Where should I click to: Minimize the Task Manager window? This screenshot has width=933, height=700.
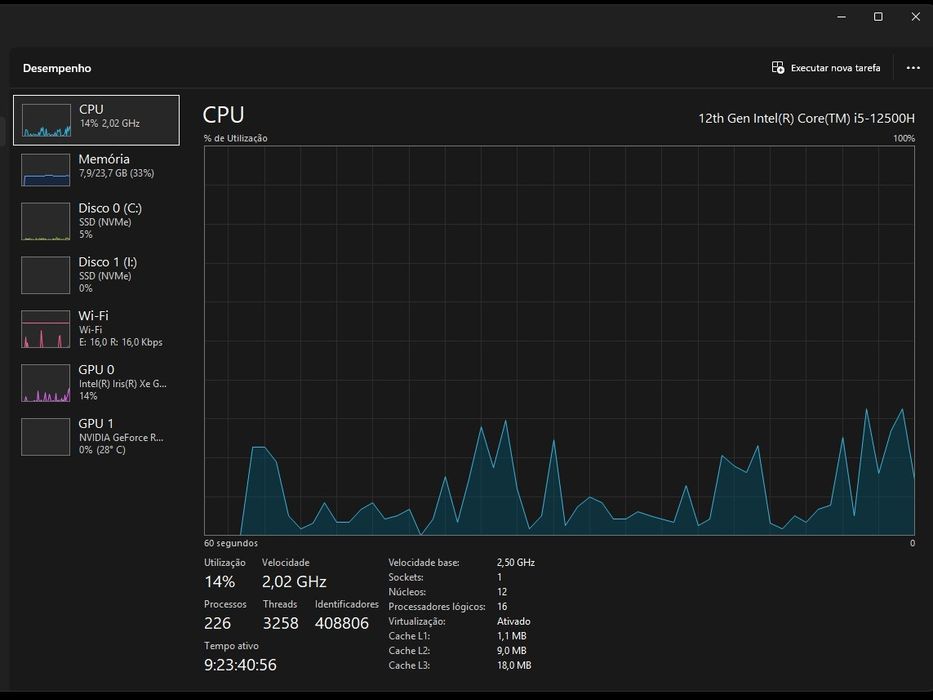click(841, 16)
